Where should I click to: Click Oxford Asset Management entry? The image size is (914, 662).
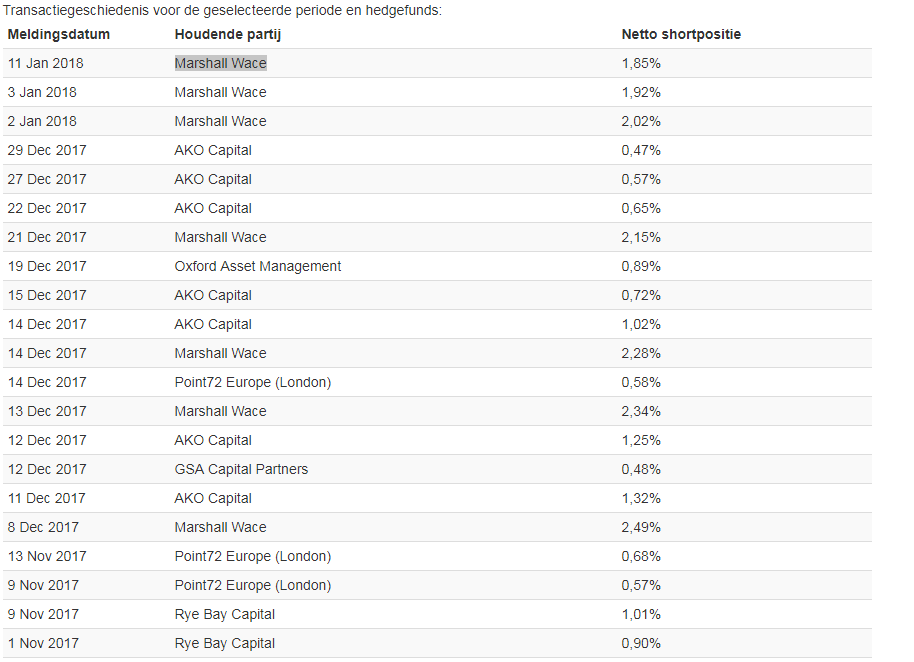(258, 266)
